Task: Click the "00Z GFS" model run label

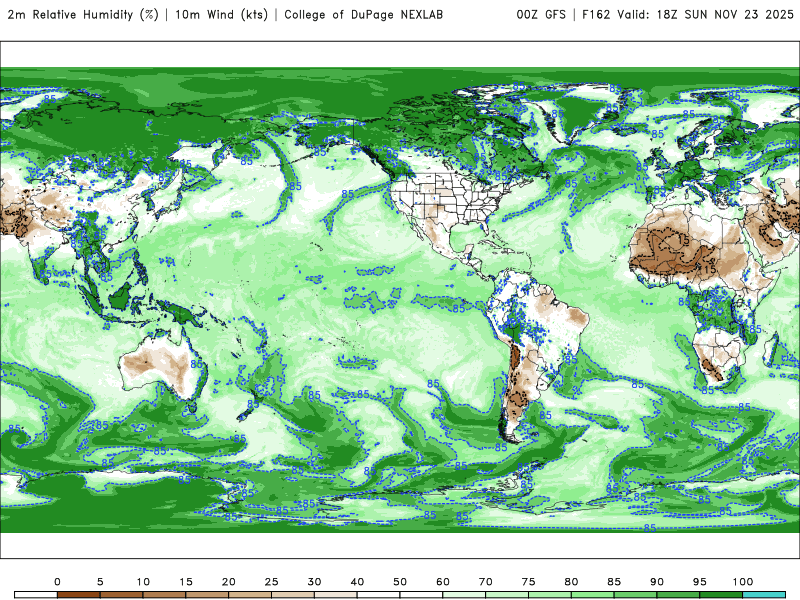Action: pos(541,14)
